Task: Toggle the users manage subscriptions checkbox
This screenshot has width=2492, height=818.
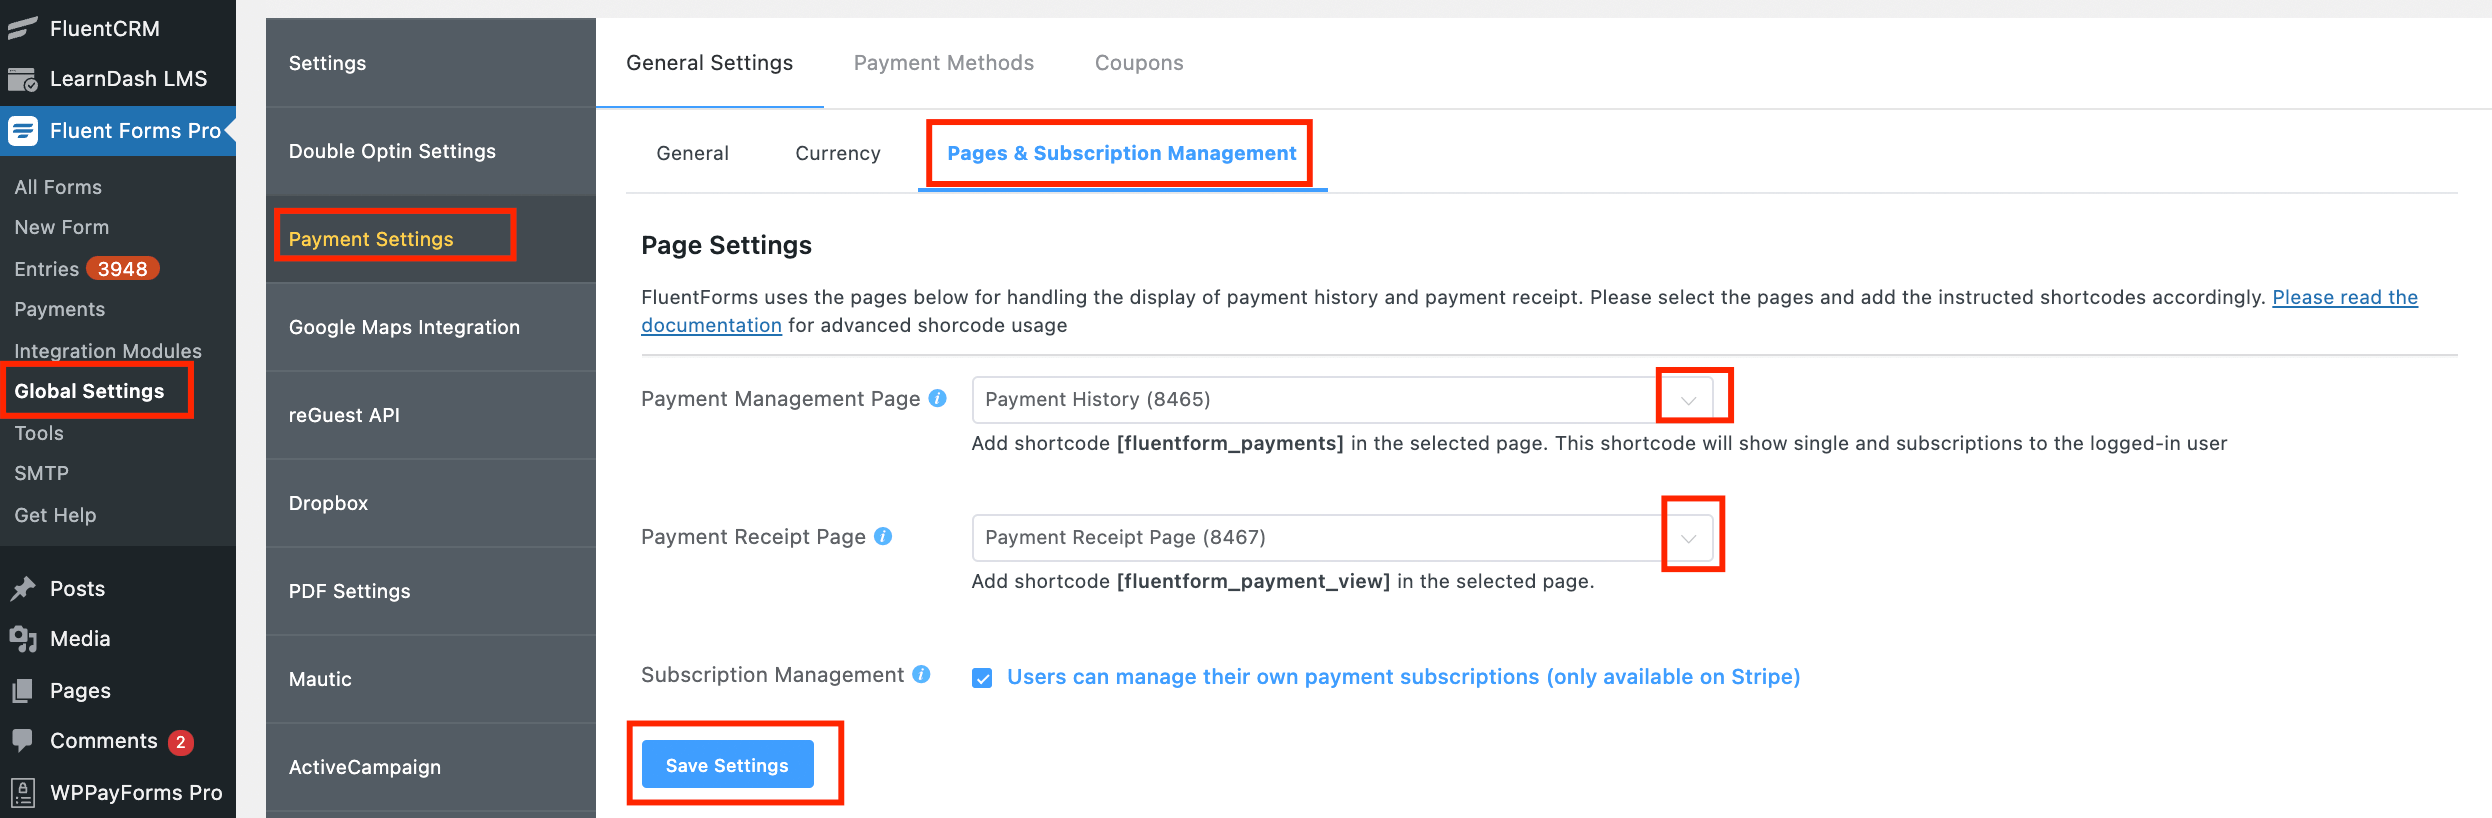Action: pos(982,678)
